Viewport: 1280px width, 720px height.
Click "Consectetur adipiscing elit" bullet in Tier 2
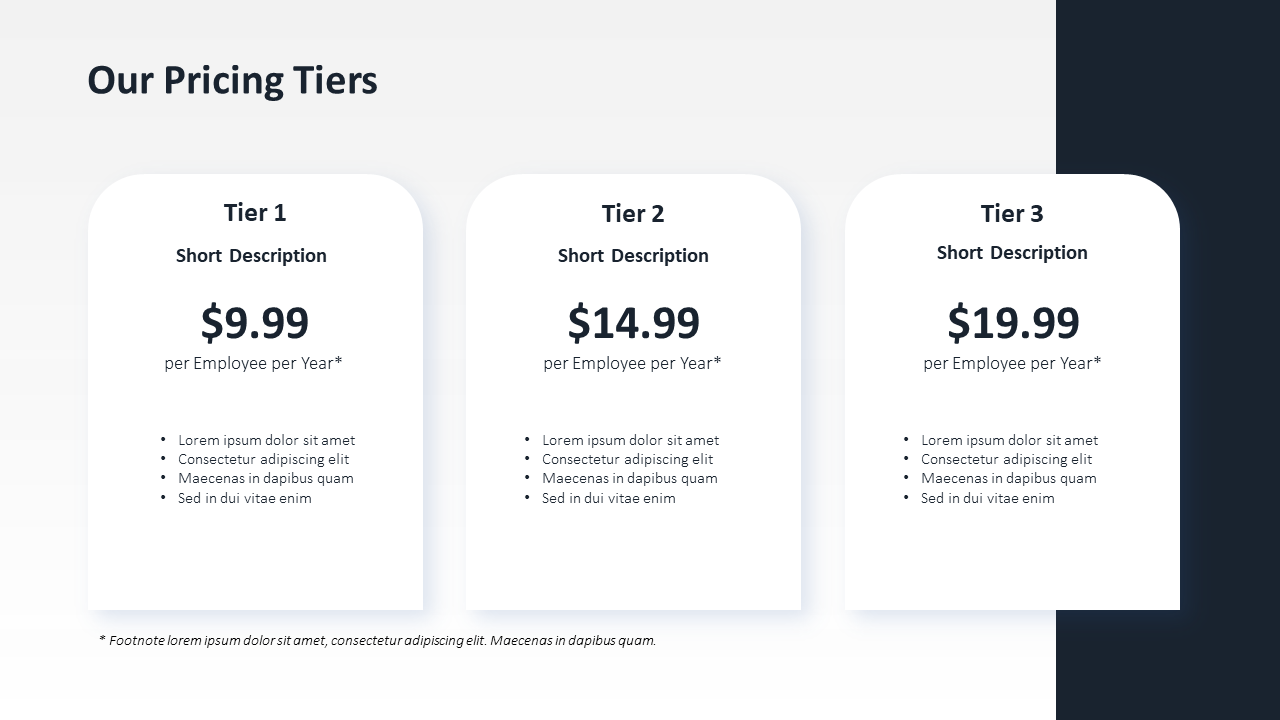[x=627, y=459]
